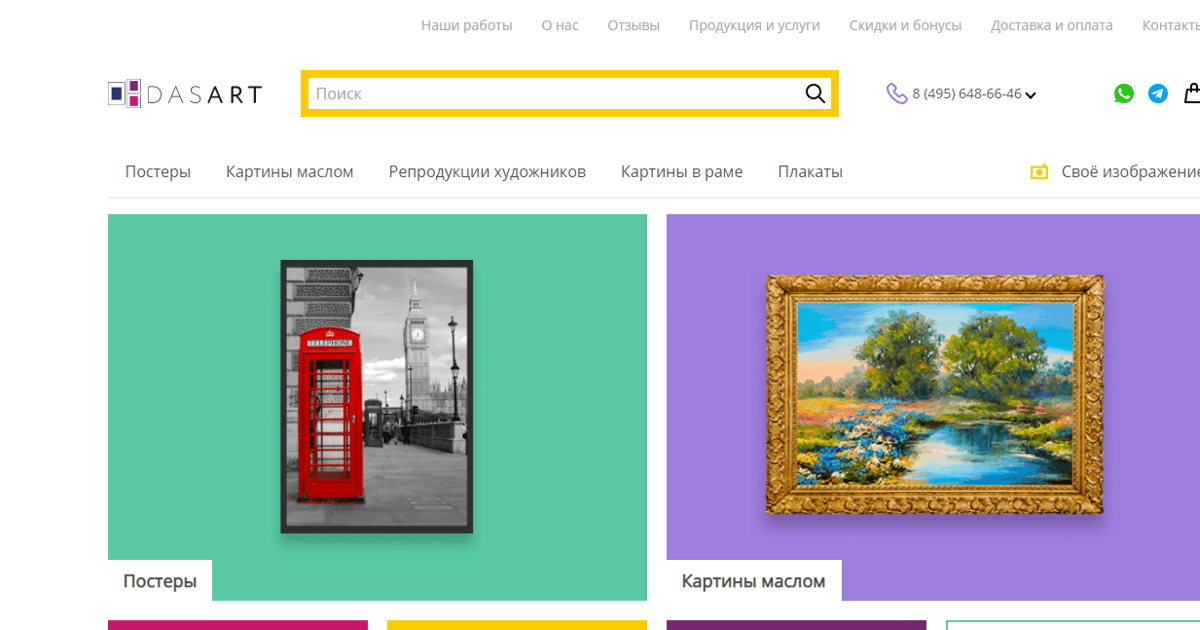Viewport: 1200px width, 630px height.
Task: Click the search magnifier icon
Action: [815, 94]
